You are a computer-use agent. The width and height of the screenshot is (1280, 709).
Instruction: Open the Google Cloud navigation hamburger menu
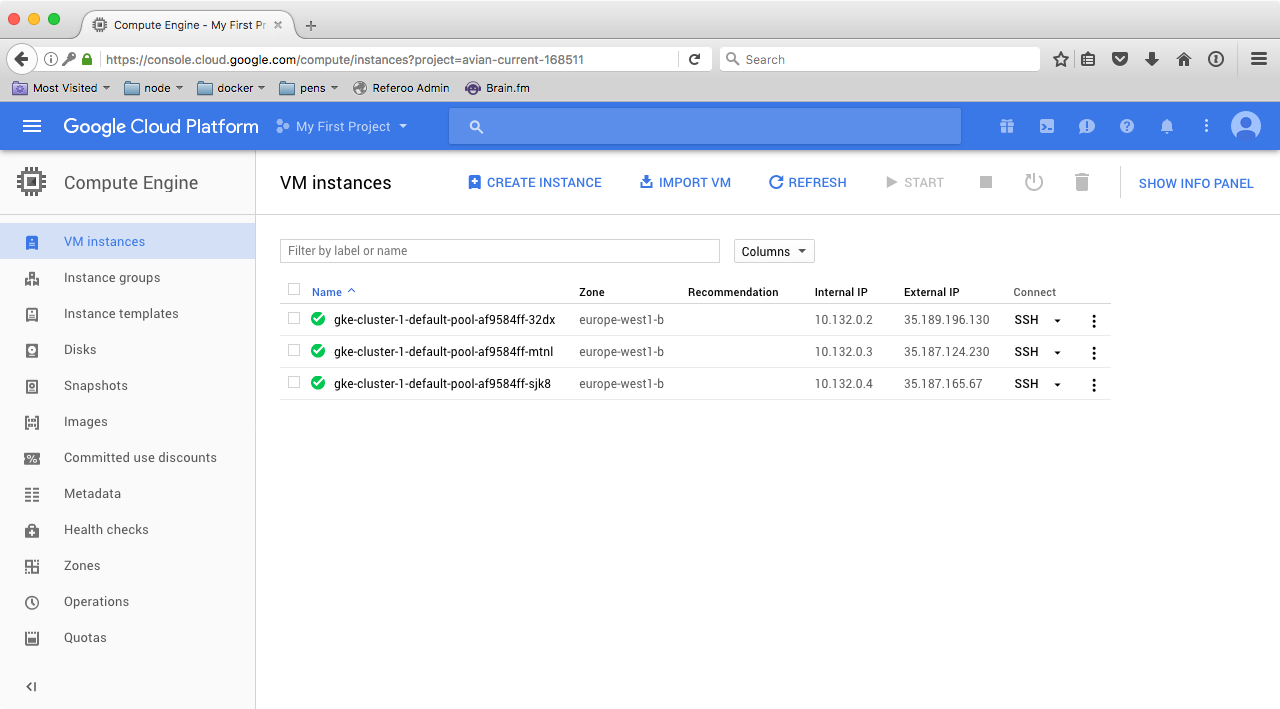(32, 126)
